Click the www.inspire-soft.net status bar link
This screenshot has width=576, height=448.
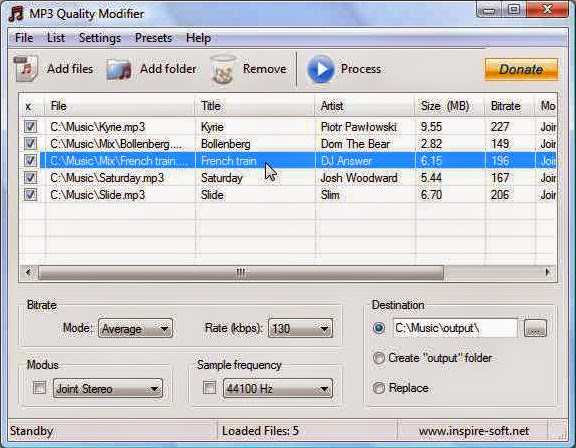[x=474, y=431]
